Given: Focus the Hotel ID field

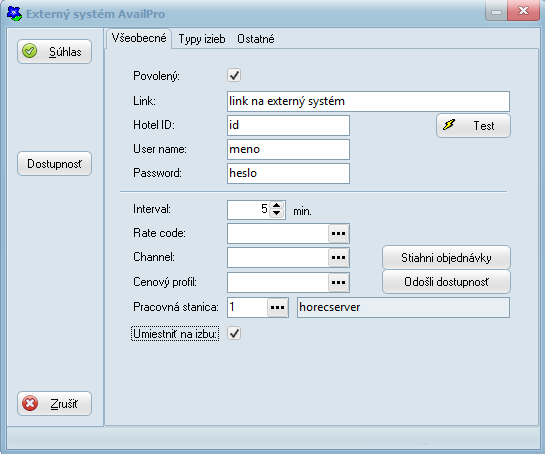Looking at the screenshot, I should click(x=288, y=125).
